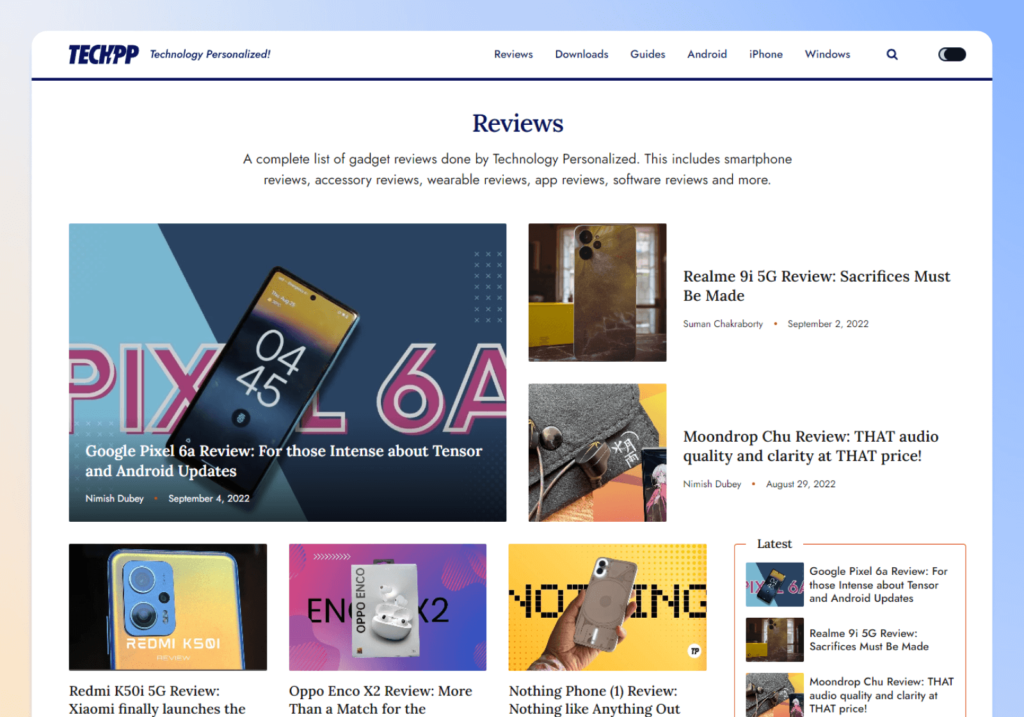Open the Google Pixel 6a featured review headline
1024x717 pixels.
(x=283, y=460)
